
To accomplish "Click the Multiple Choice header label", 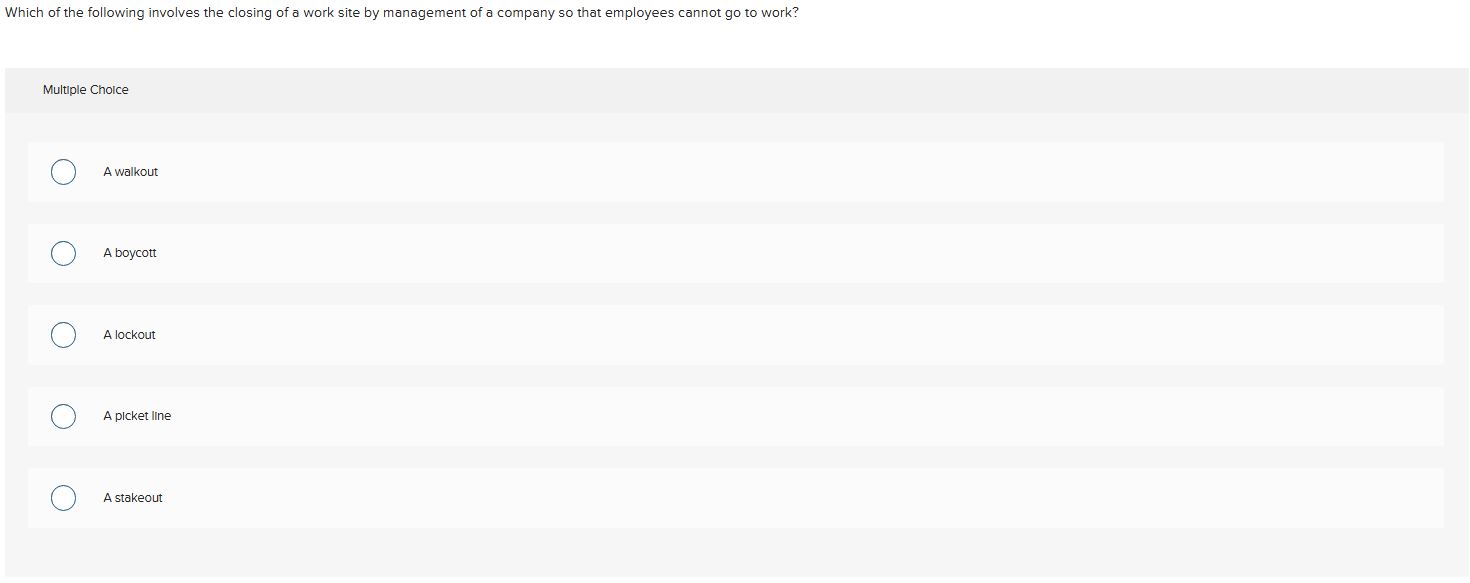I will (86, 89).
